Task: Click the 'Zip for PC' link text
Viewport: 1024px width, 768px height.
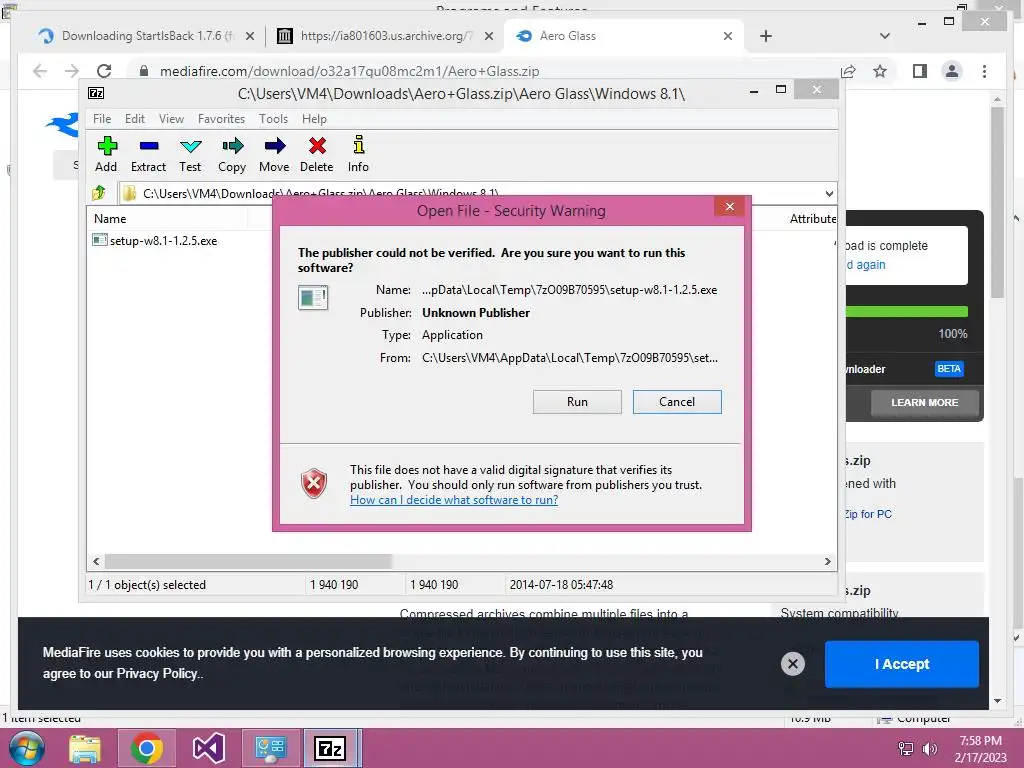Action: point(868,514)
